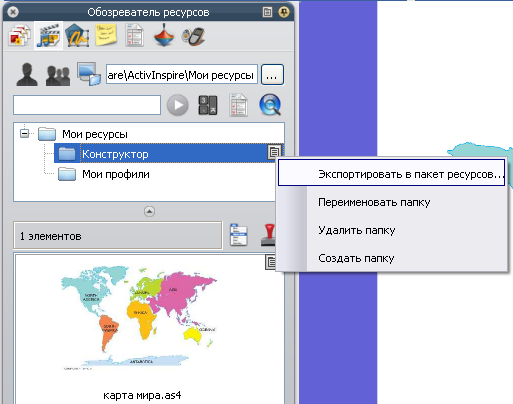Click the resource path field
The image size is (513, 404).
point(182,75)
